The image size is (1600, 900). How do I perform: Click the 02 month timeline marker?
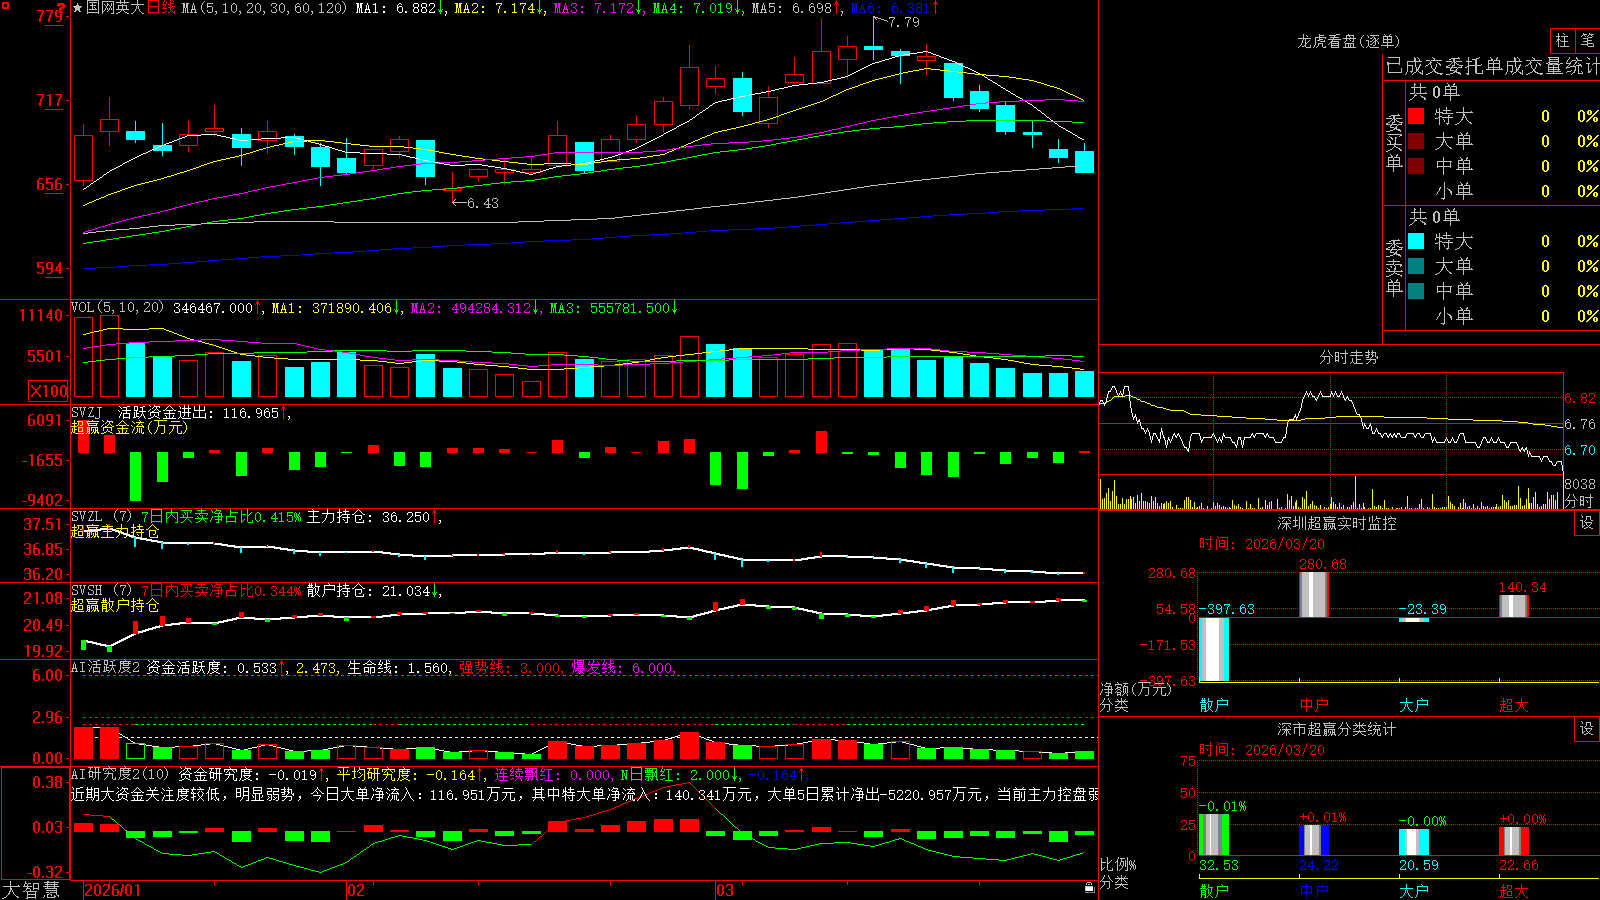coord(356,890)
